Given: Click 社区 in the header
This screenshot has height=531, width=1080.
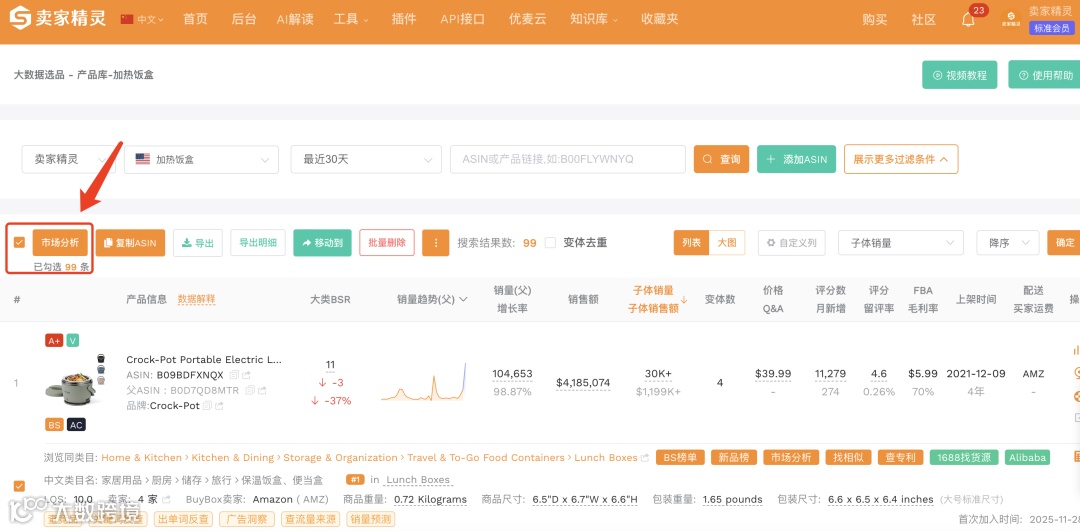Looking at the screenshot, I should [x=924, y=19].
